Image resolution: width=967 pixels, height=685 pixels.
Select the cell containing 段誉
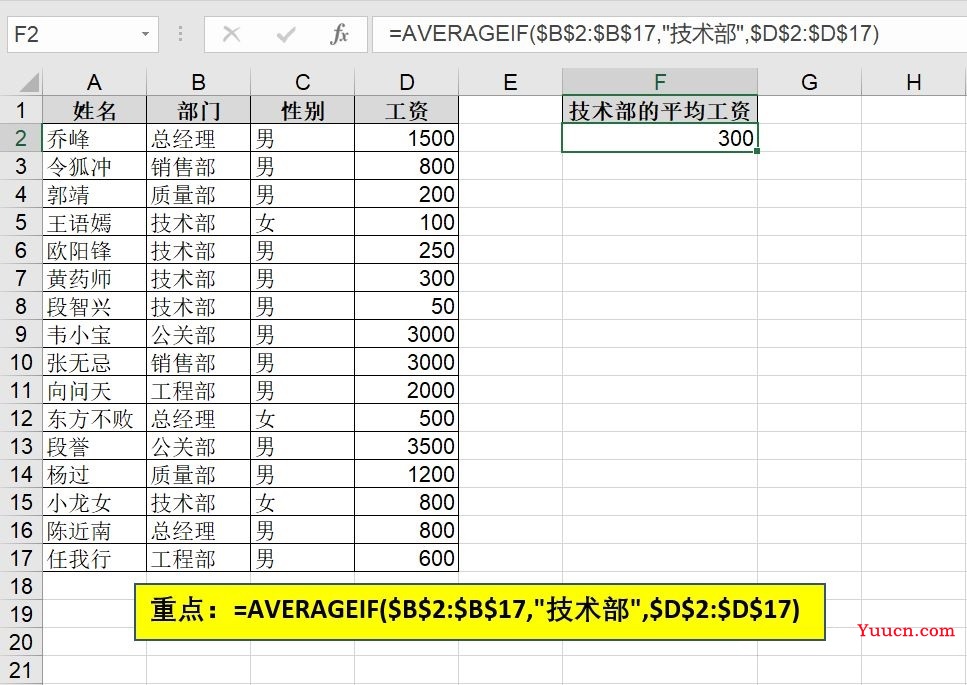(94, 446)
